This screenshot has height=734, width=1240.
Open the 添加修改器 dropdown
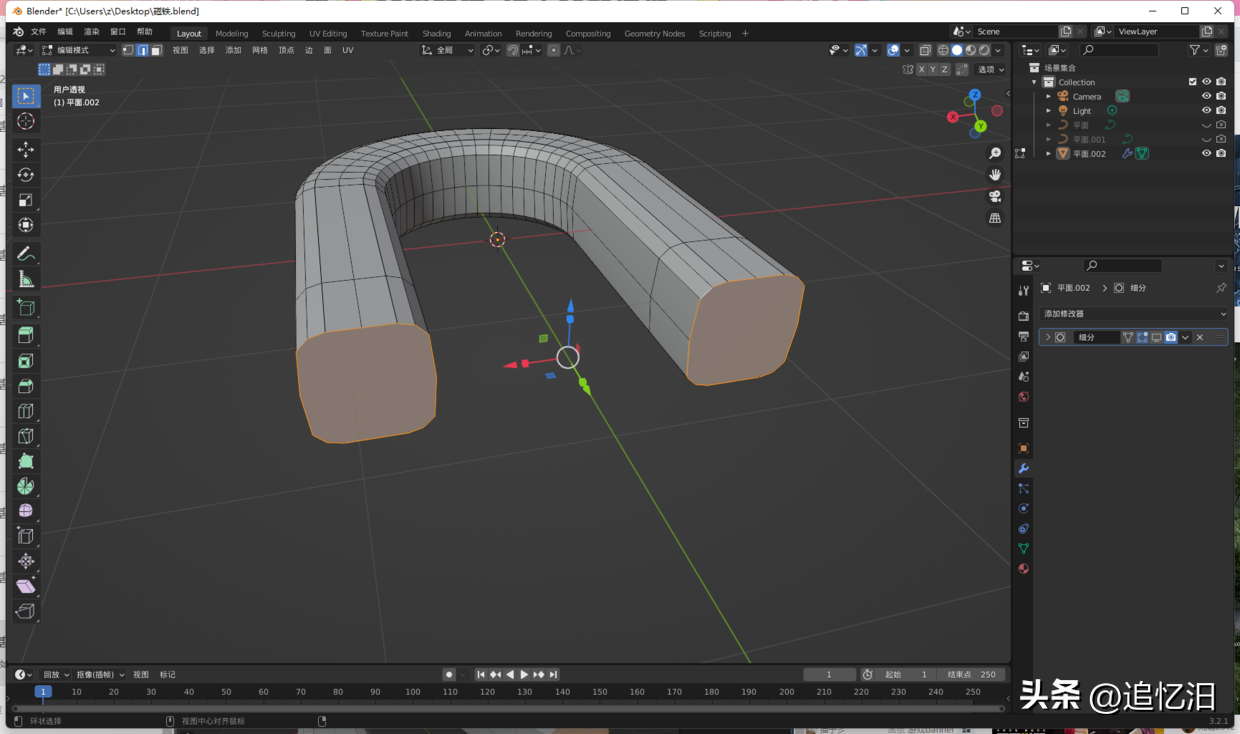click(x=1133, y=313)
